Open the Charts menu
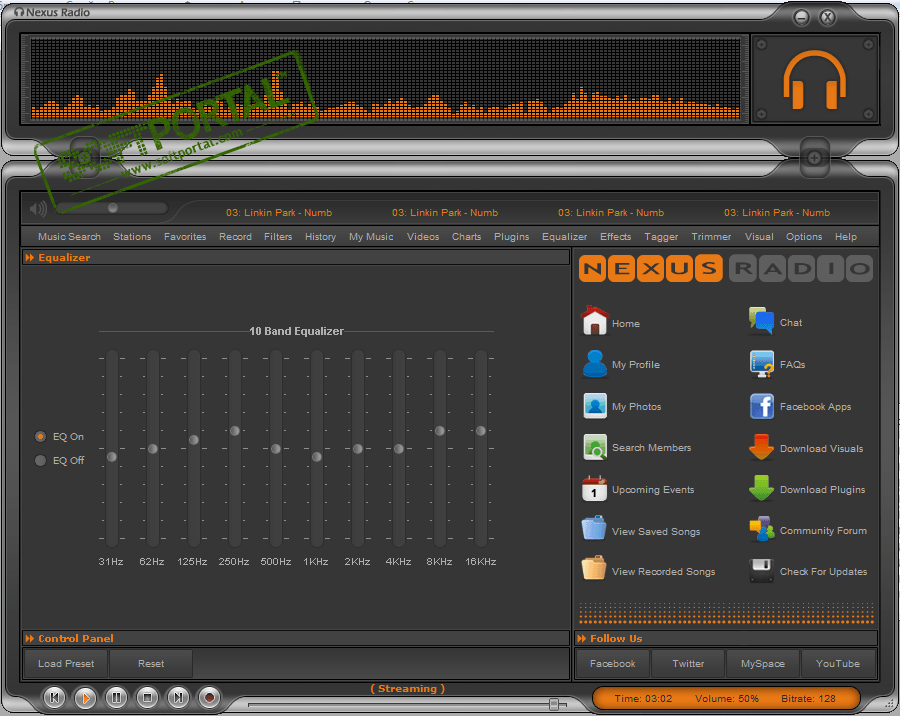The image size is (900, 716). click(x=467, y=237)
